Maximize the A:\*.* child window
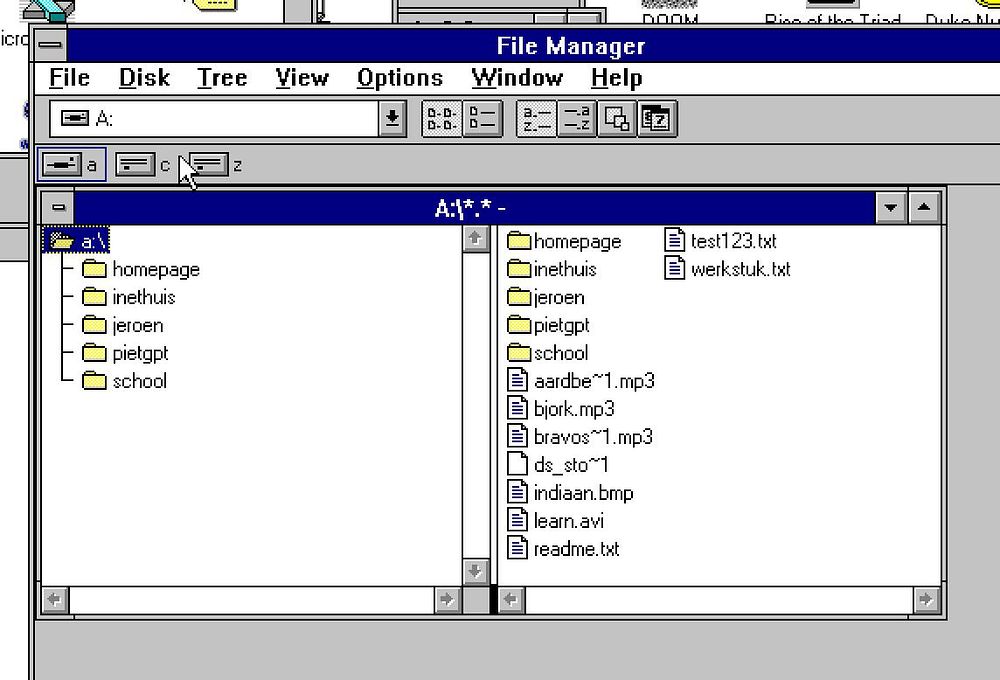 (923, 207)
